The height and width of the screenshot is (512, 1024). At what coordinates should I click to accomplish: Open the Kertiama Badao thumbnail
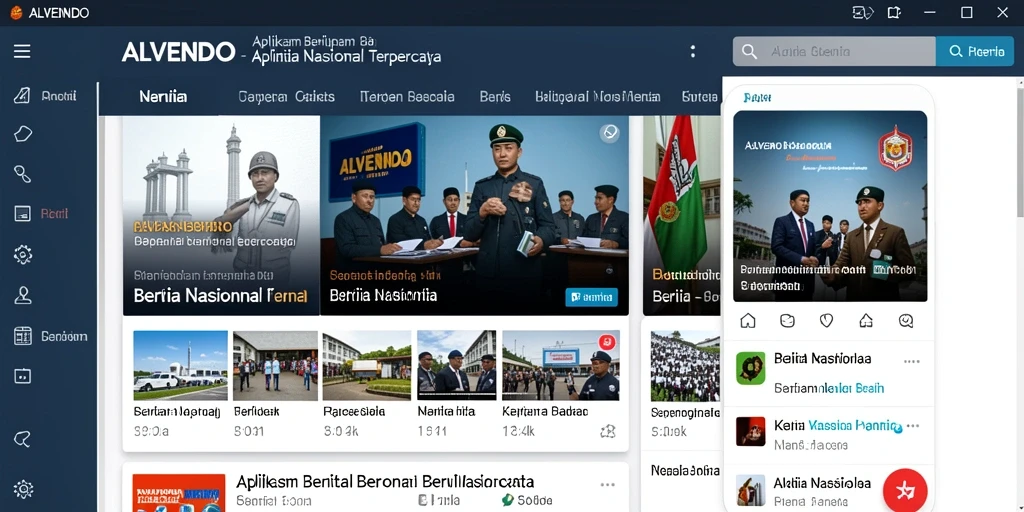pyautogui.click(x=560, y=366)
